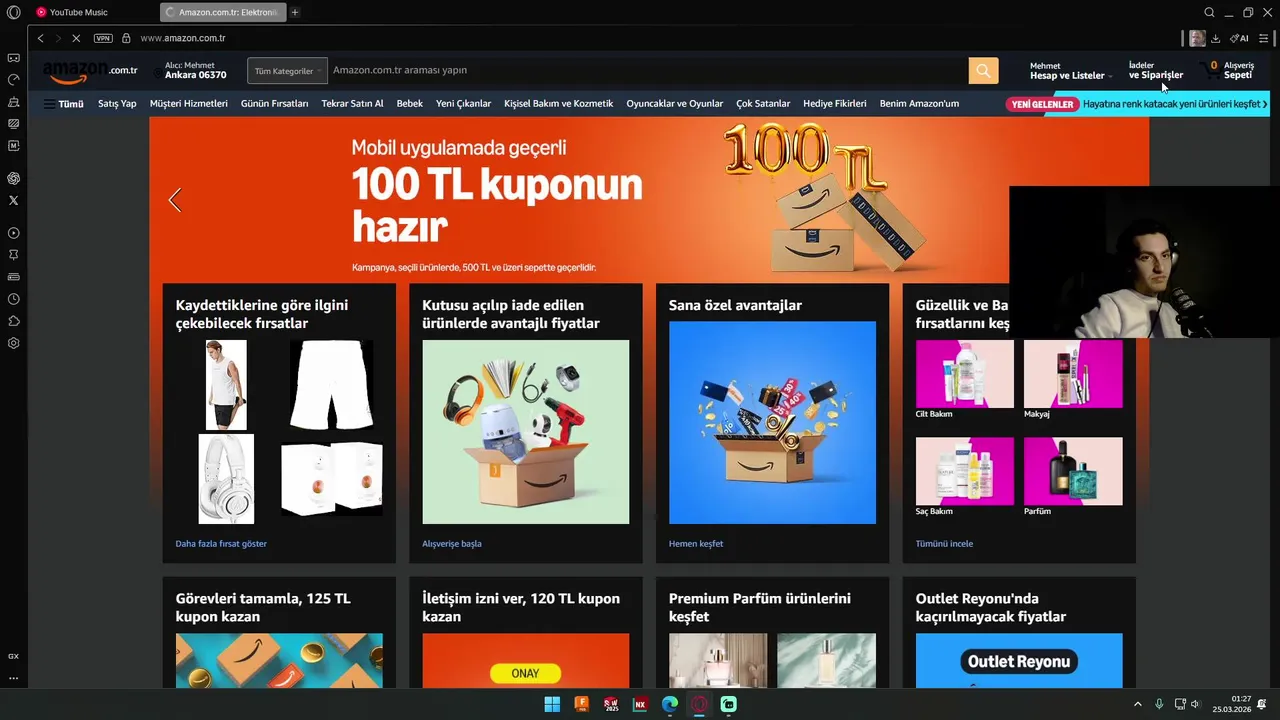The height and width of the screenshot is (720, 1280).
Task: Open browser tab search magnifier
Action: (x=1209, y=12)
